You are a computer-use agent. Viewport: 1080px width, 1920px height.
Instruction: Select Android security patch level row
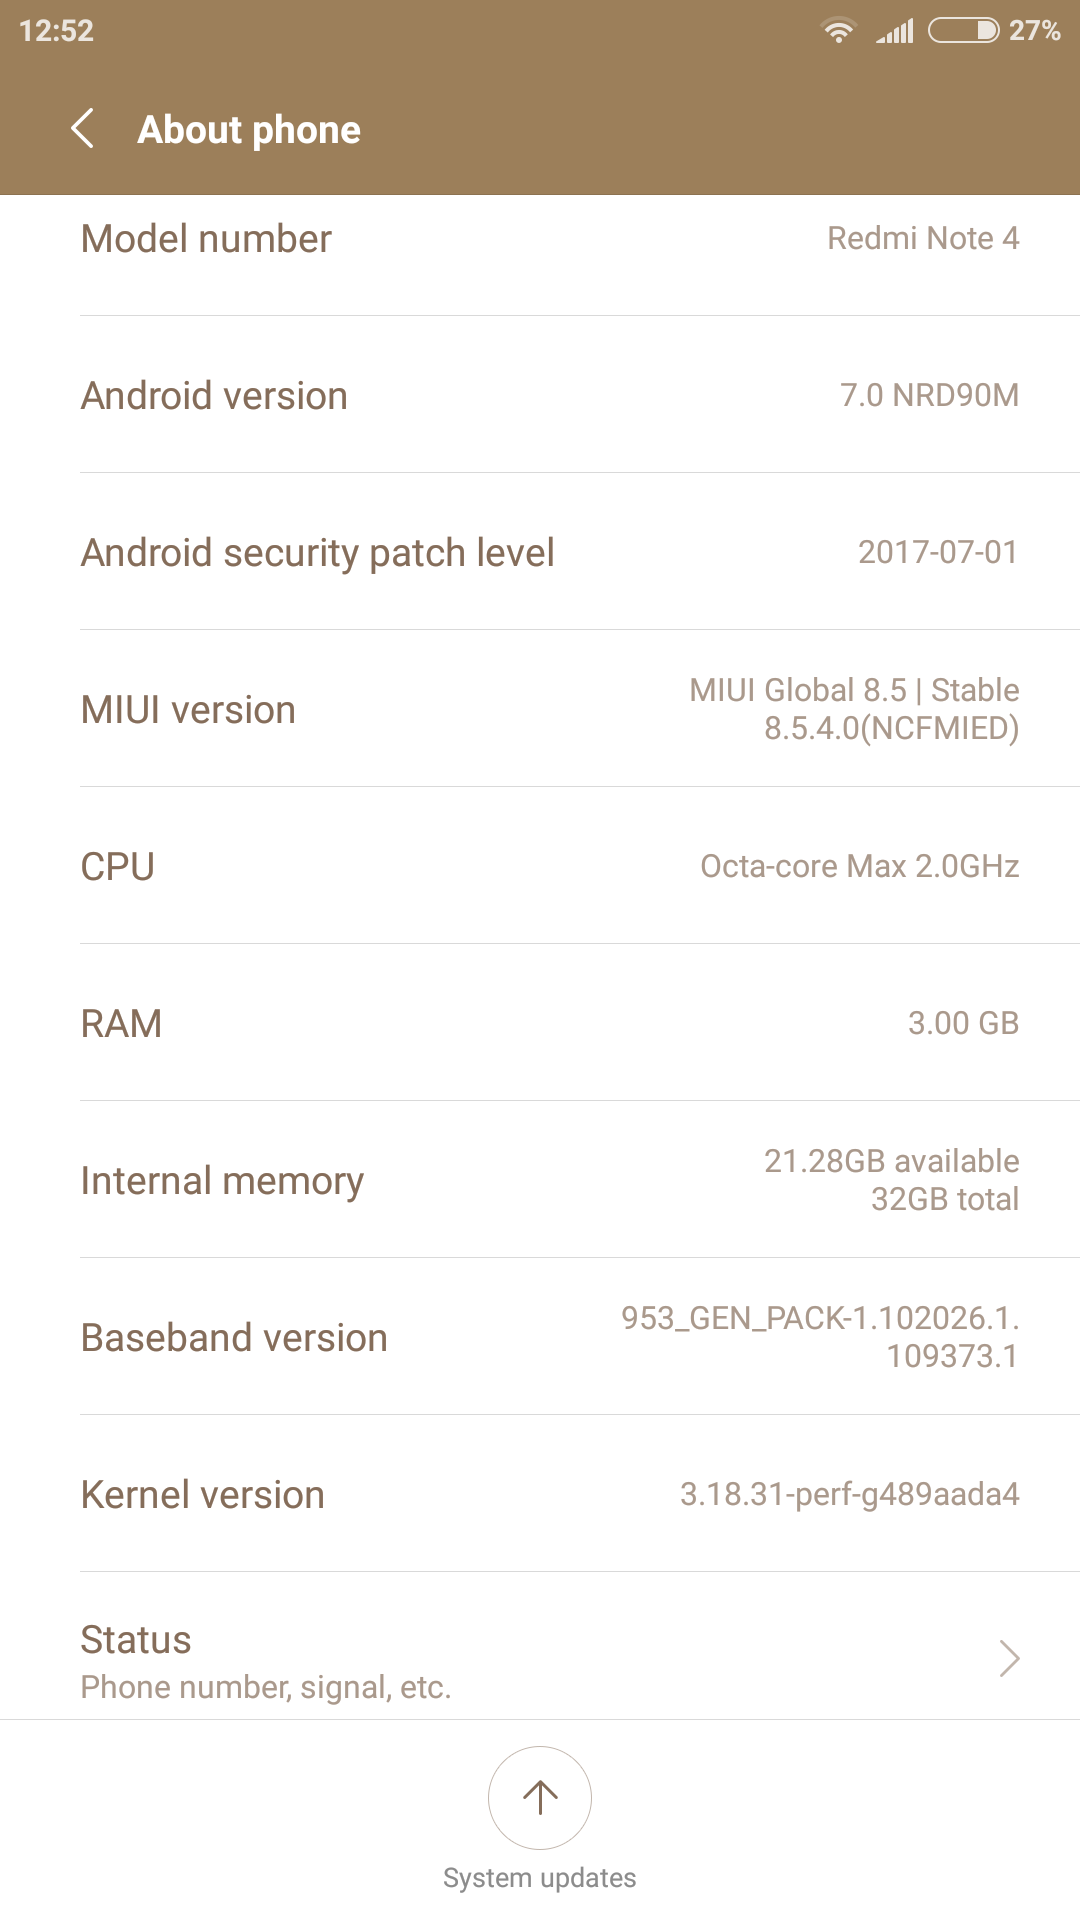coord(540,553)
